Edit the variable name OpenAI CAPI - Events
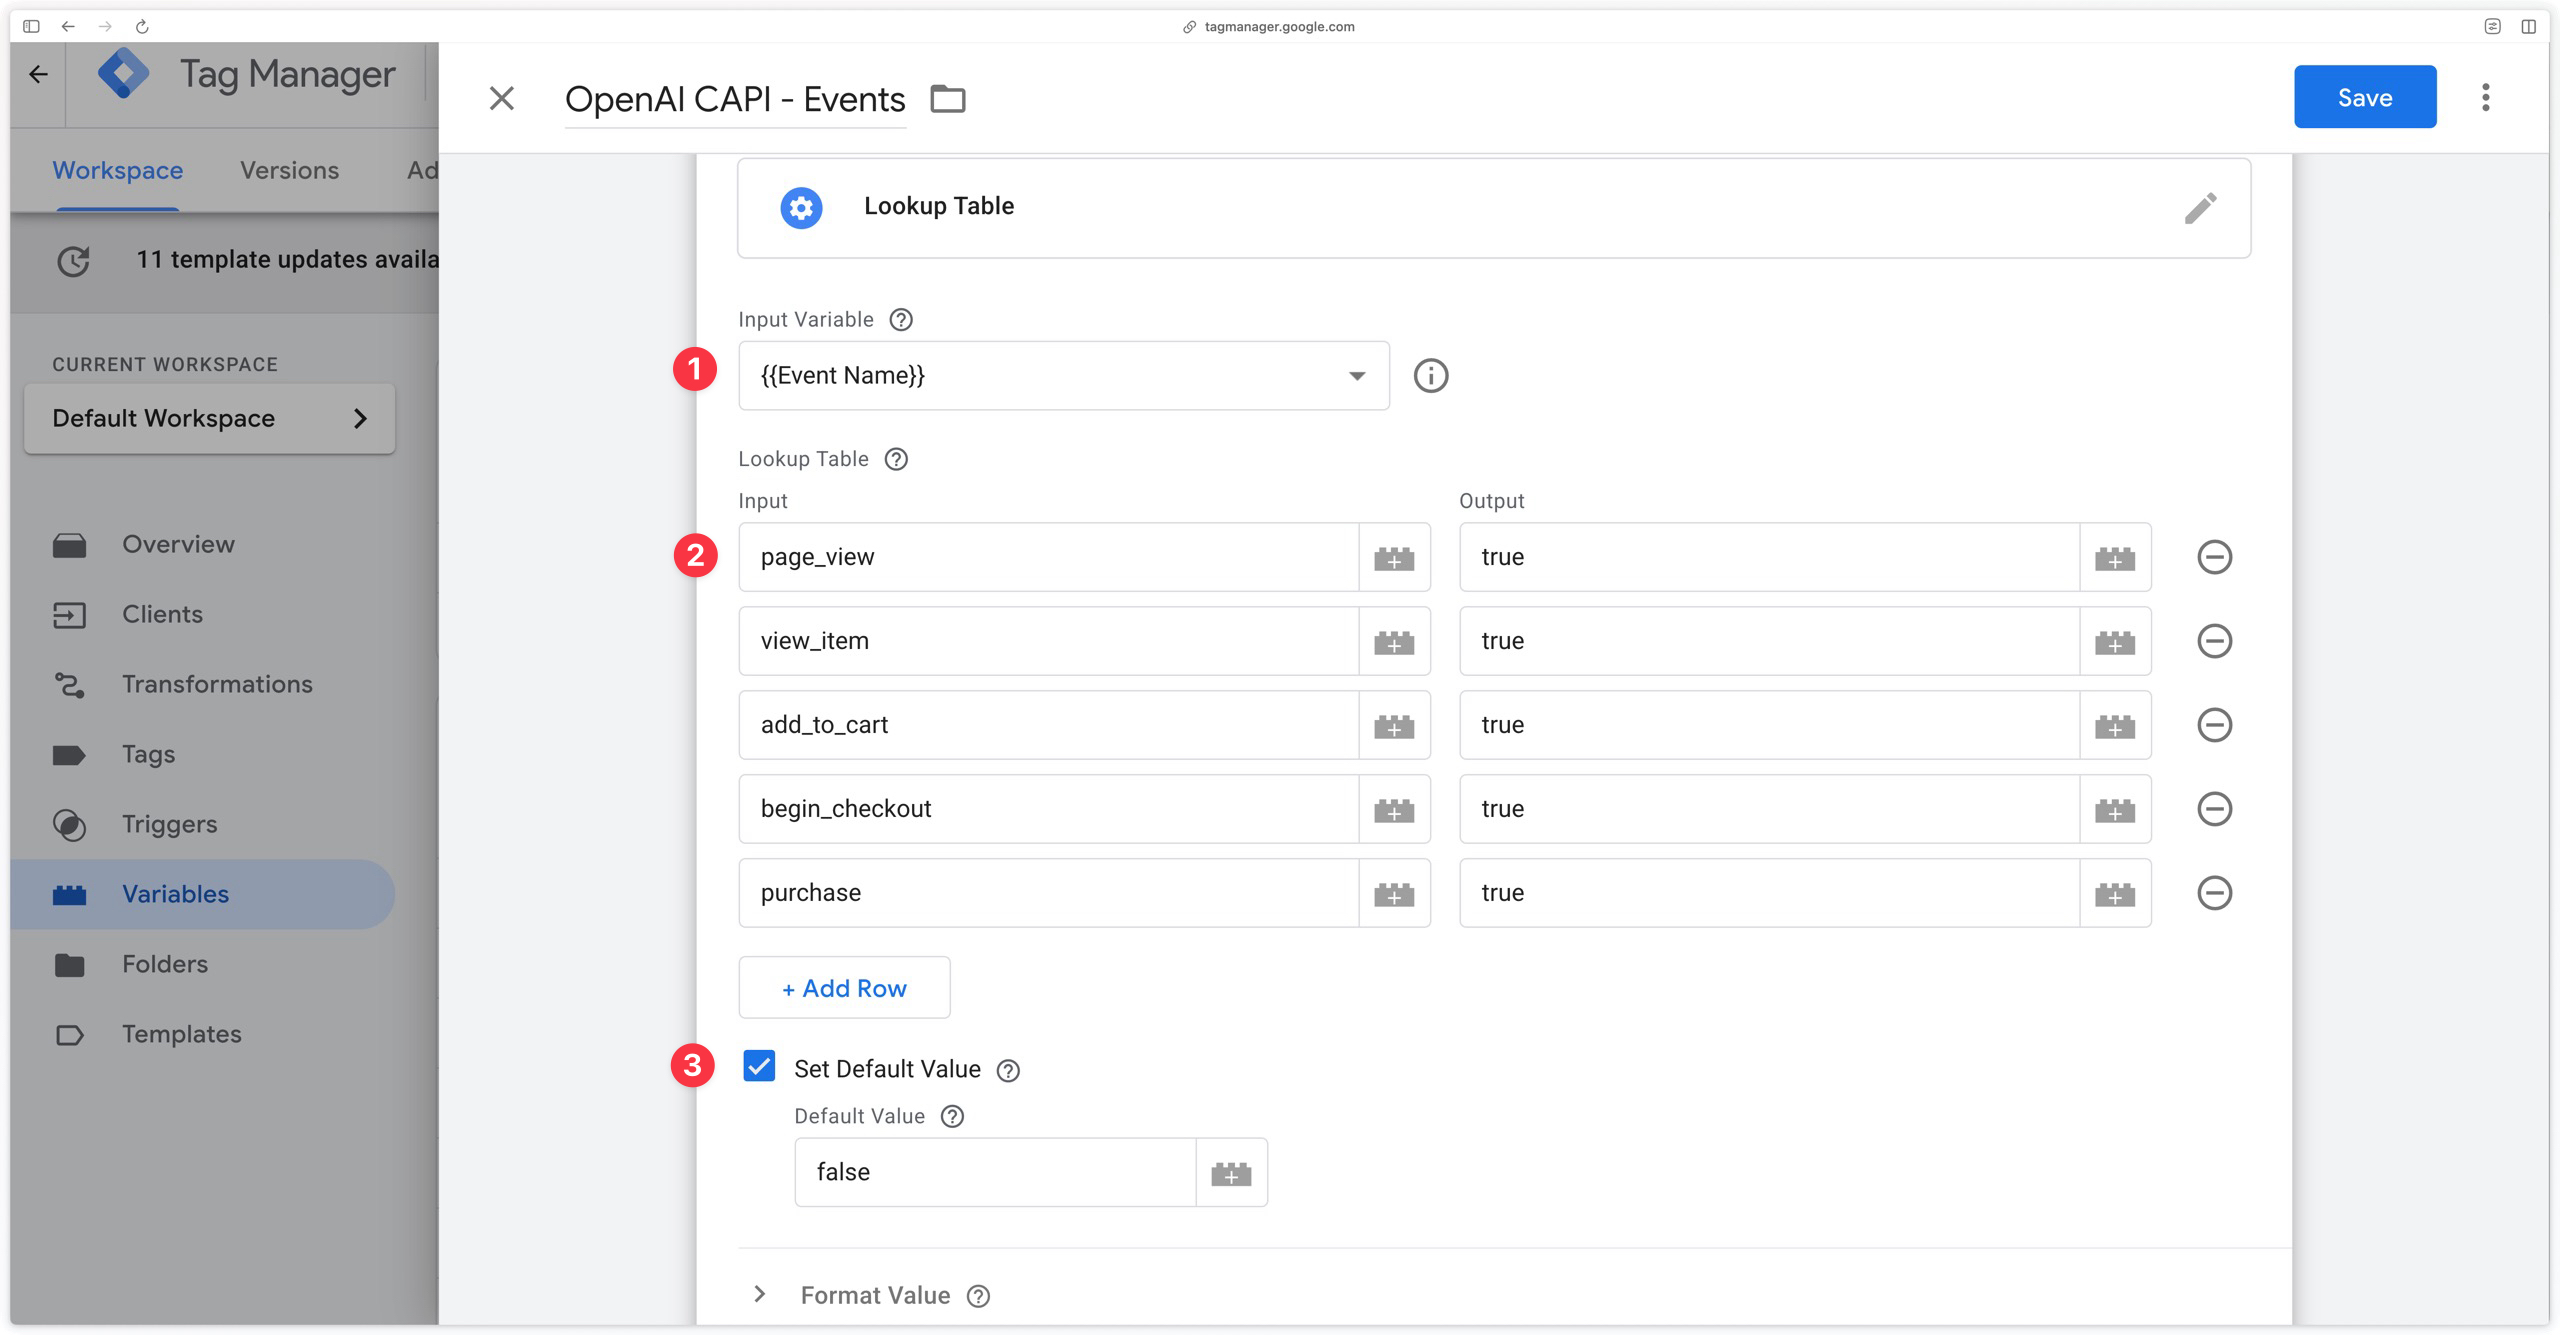 coord(735,99)
